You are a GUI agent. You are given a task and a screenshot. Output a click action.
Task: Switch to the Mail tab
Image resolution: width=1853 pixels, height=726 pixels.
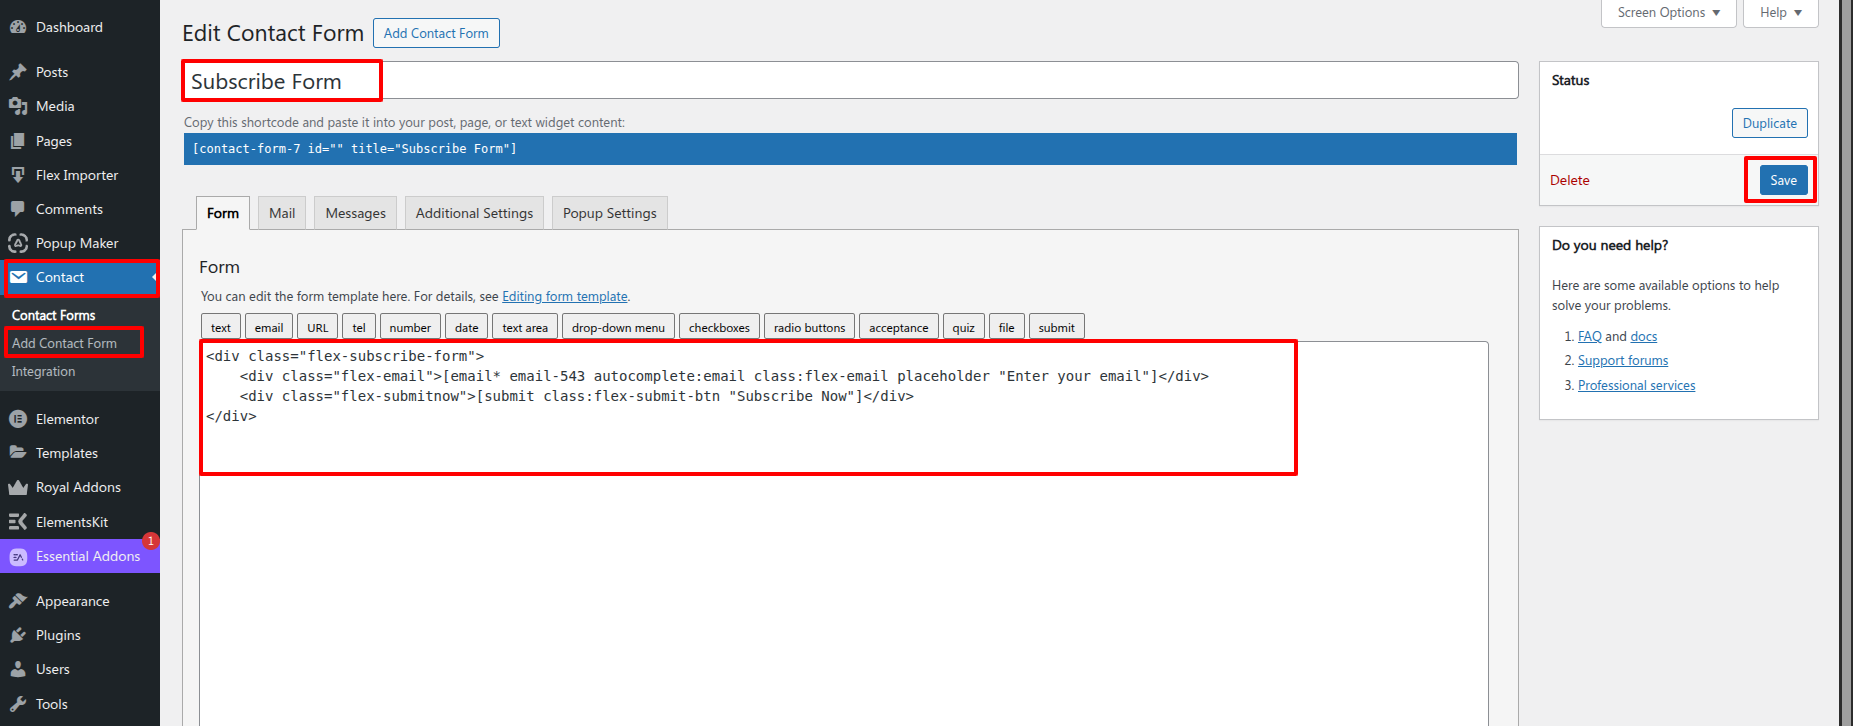pos(282,213)
